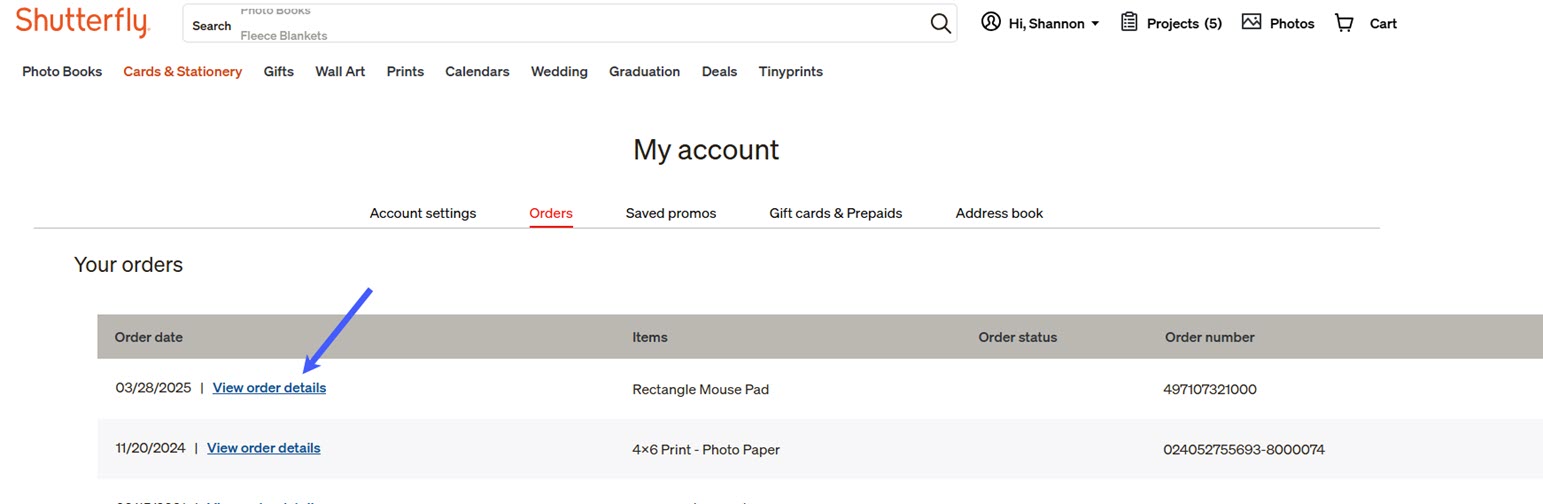Open the Wedding menu

pyautogui.click(x=559, y=72)
